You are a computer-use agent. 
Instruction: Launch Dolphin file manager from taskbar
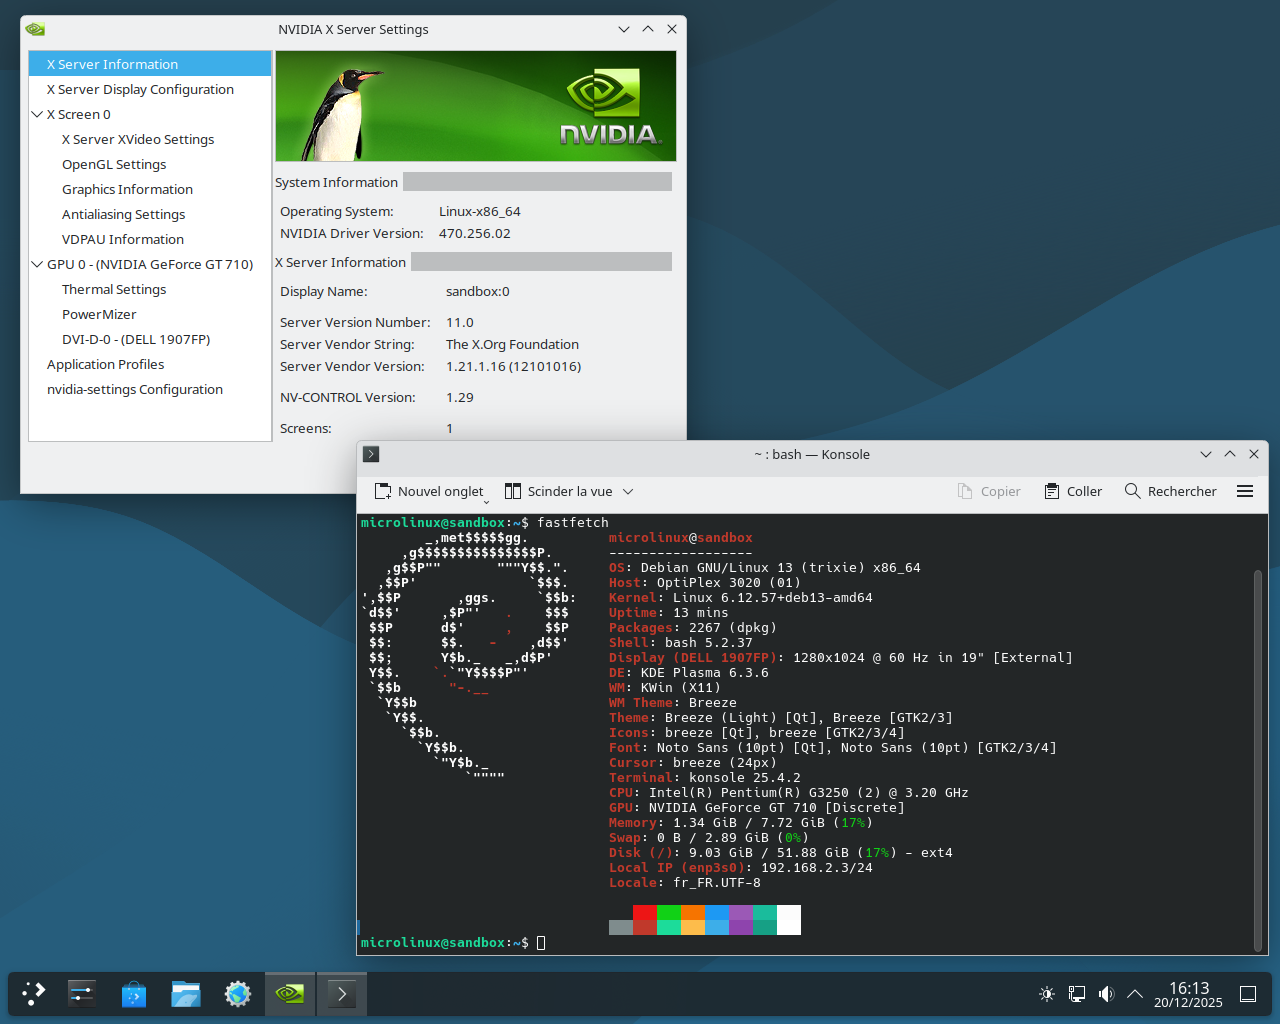(x=186, y=994)
